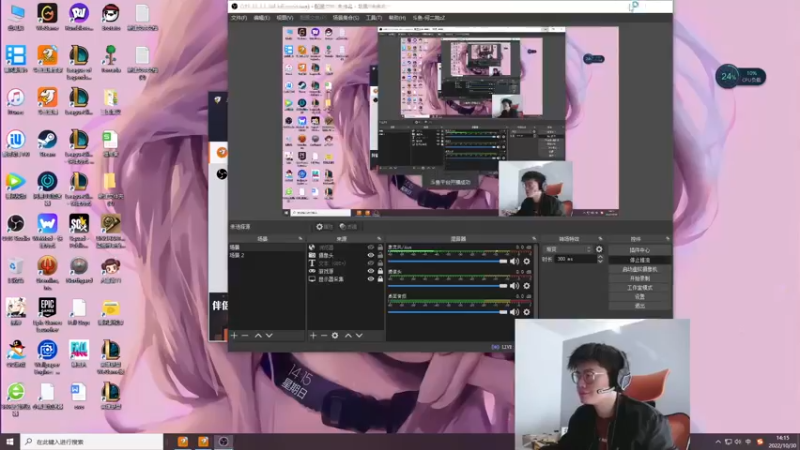Click the 工作室模式 studio mode button
This screenshot has height=450, width=800.
coord(640,287)
